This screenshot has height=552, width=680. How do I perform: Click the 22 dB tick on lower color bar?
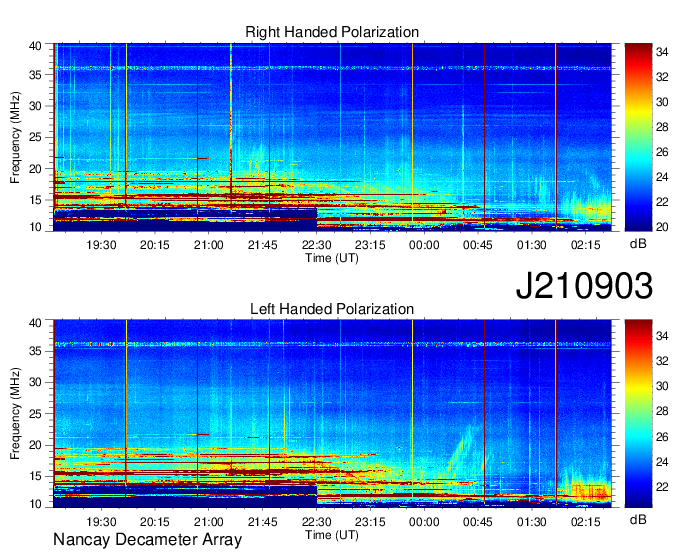662,487
